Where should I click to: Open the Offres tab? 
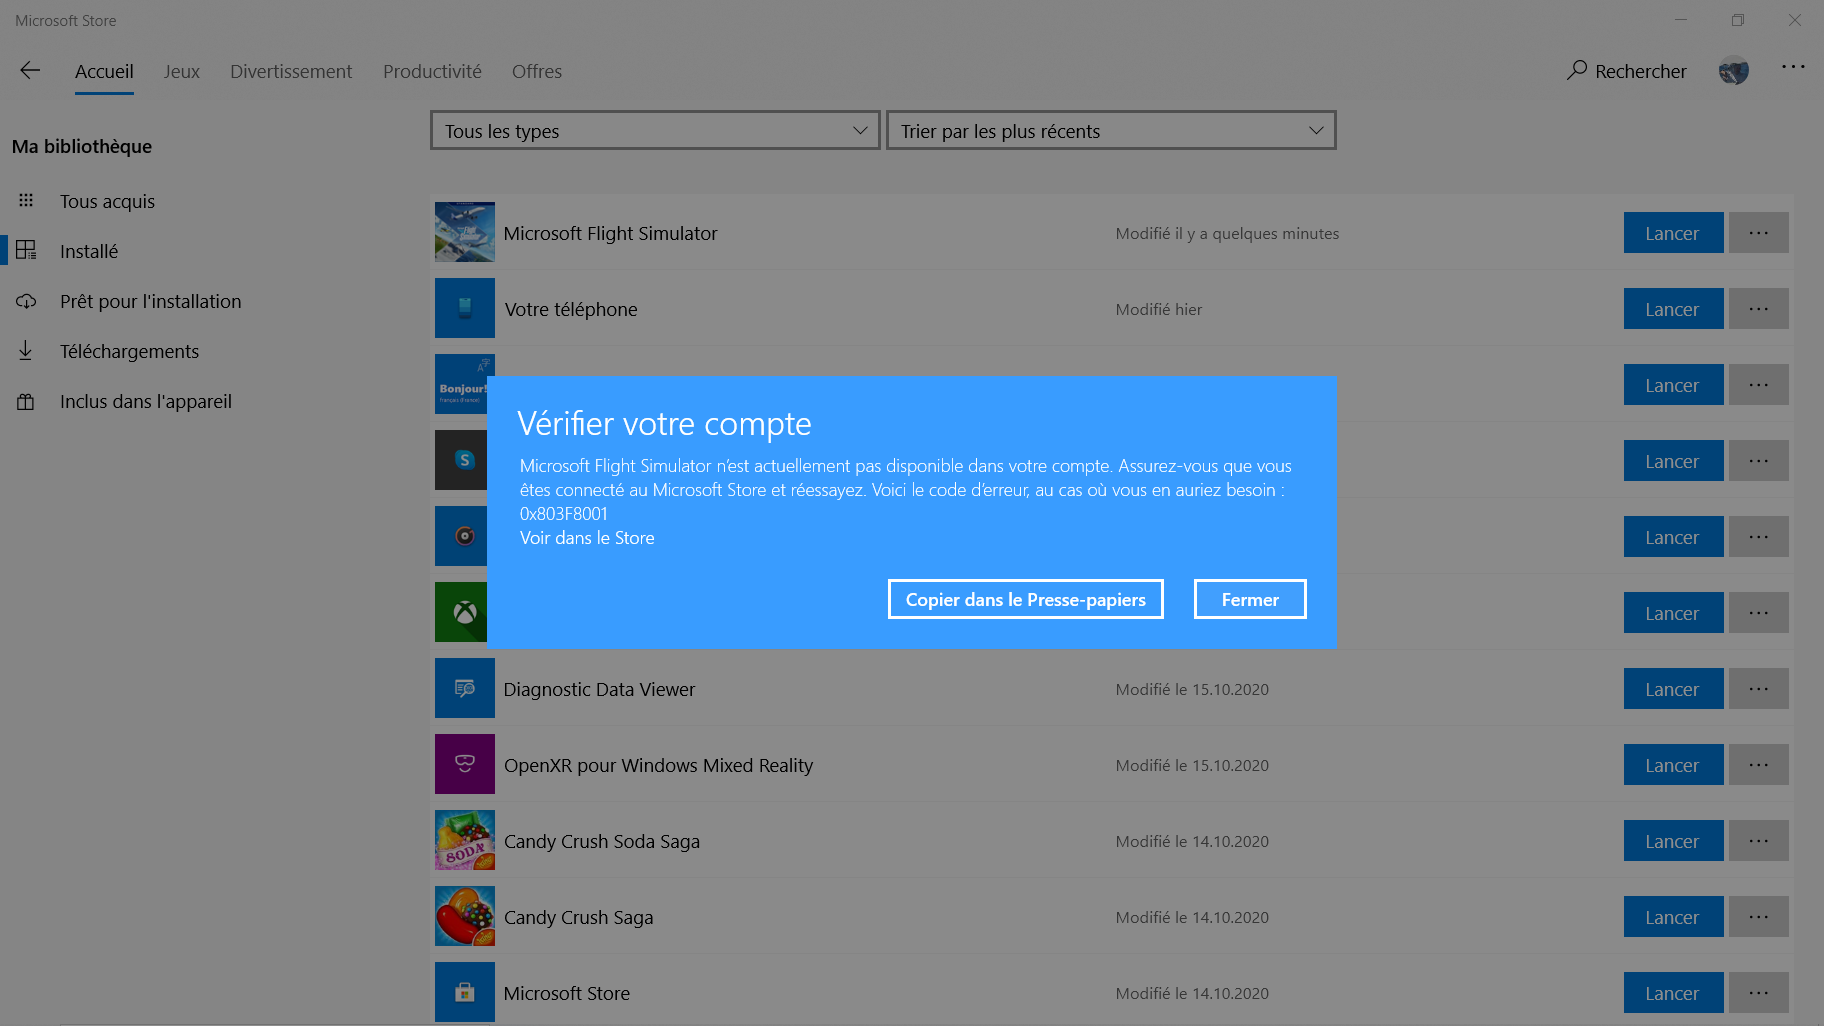pyautogui.click(x=537, y=72)
